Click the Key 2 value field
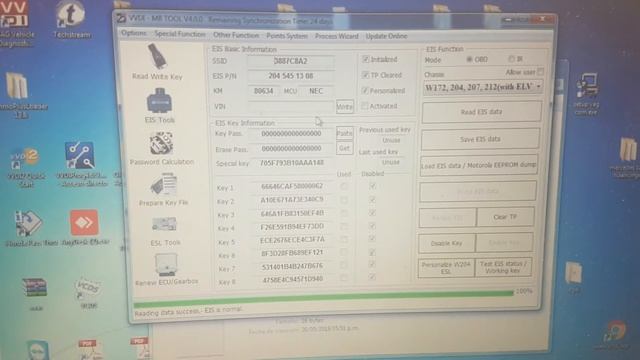This screenshot has width=640, height=360. pyautogui.click(x=292, y=200)
